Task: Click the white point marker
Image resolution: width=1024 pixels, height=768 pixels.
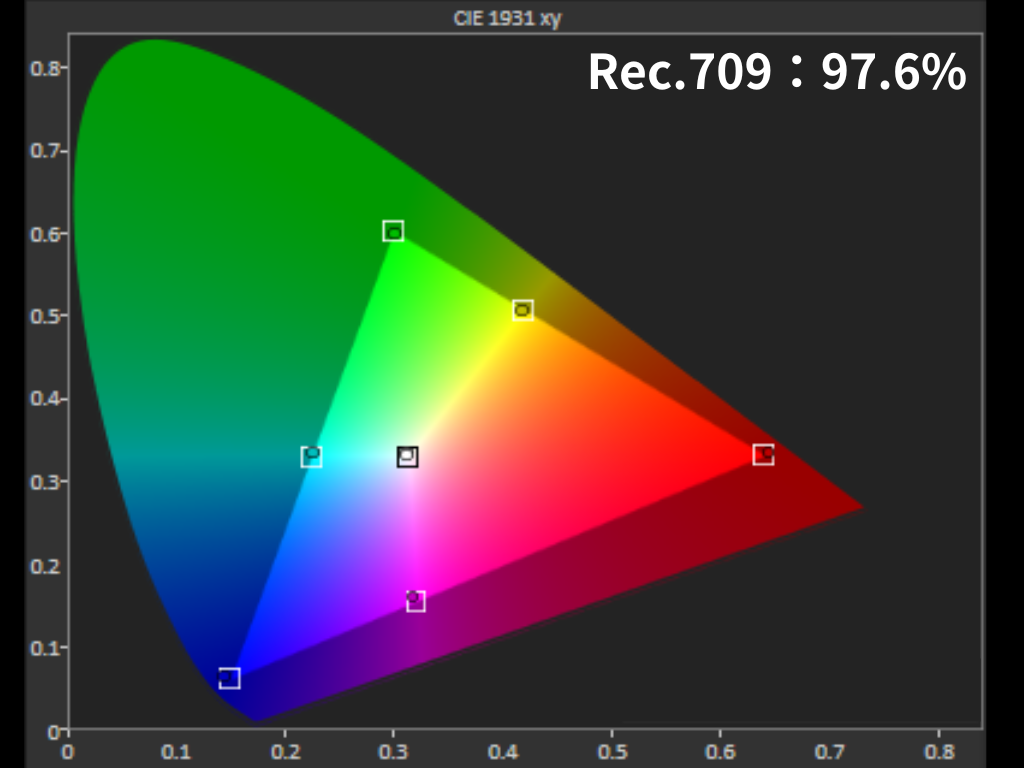Action: click(x=408, y=456)
